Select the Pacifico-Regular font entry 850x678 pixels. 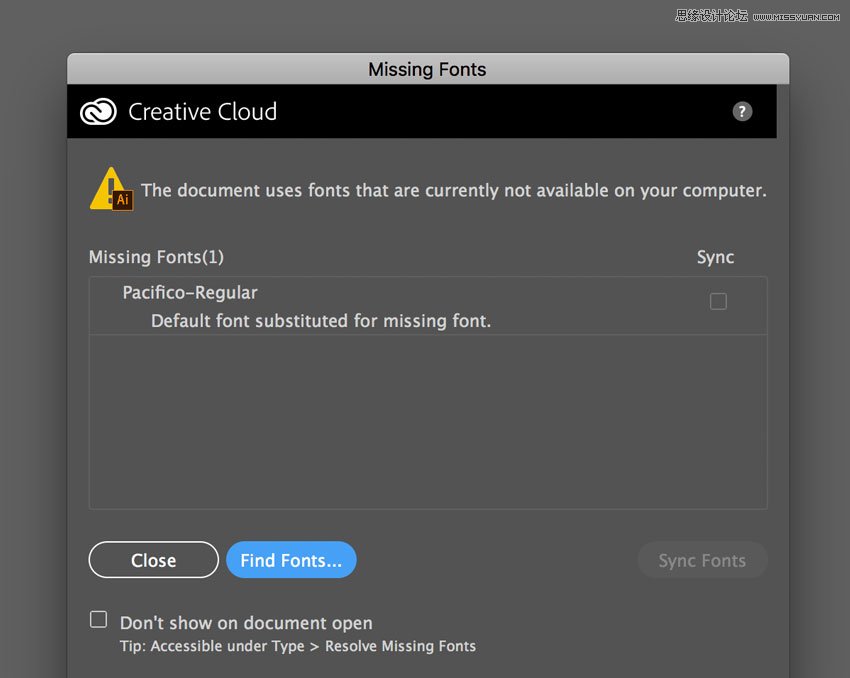(x=190, y=293)
